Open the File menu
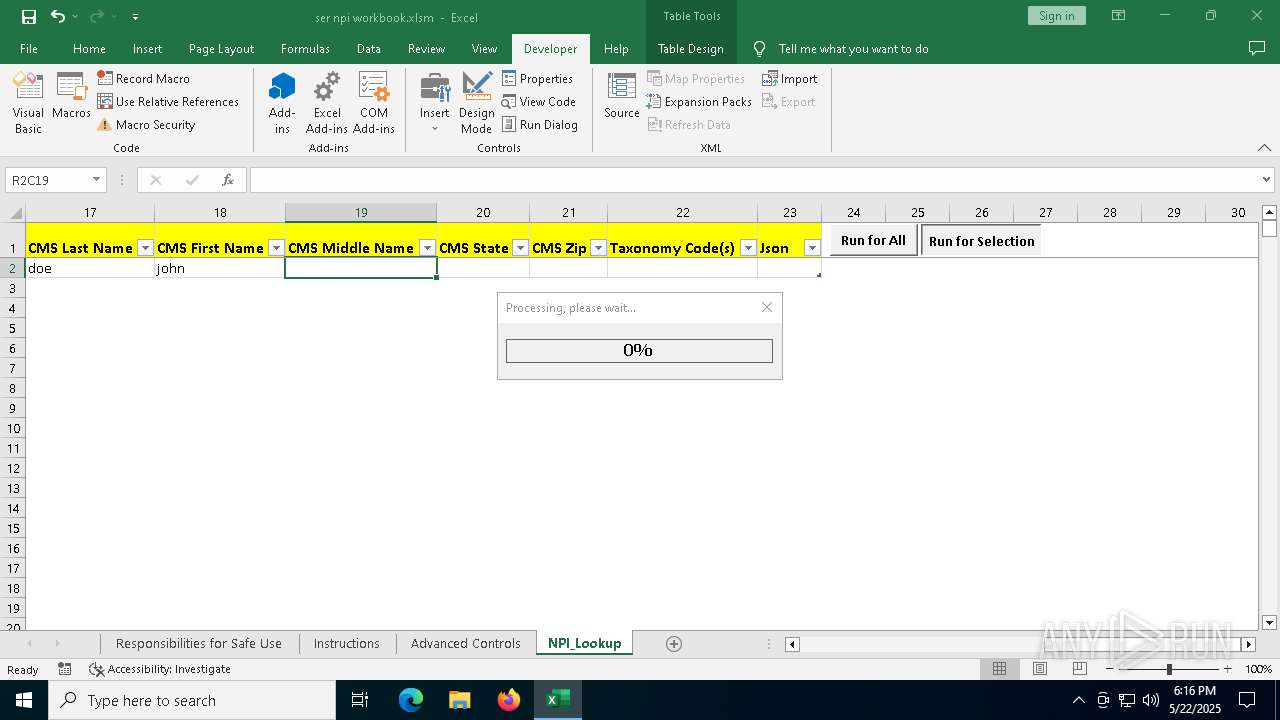Viewport: 1280px width, 720px height. (29, 48)
